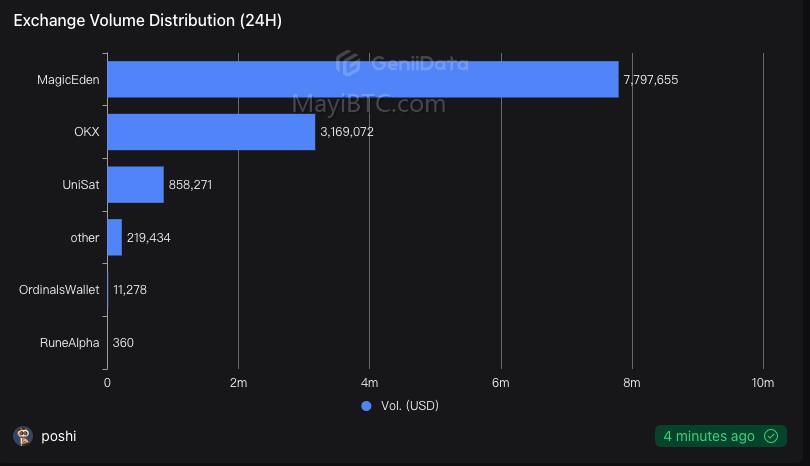Click the 7,797,655 value label
This screenshot has width=810, height=466.
pos(651,80)
